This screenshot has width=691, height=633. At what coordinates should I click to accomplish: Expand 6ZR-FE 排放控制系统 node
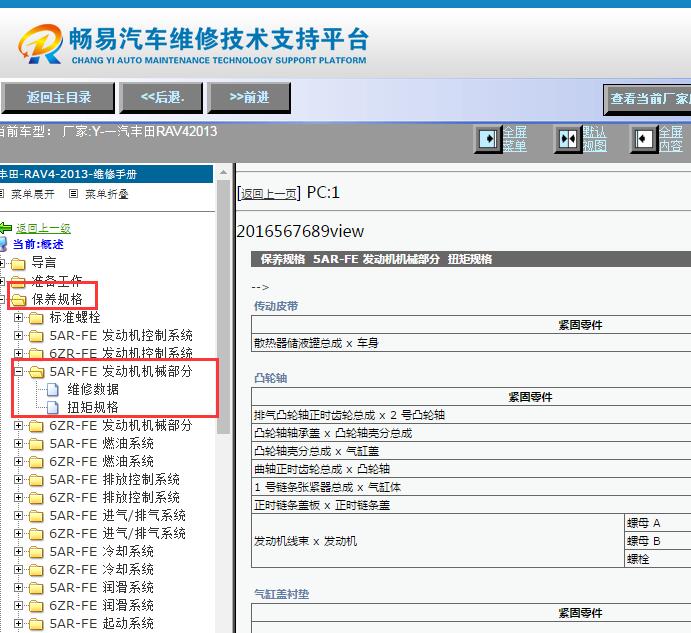18,498
